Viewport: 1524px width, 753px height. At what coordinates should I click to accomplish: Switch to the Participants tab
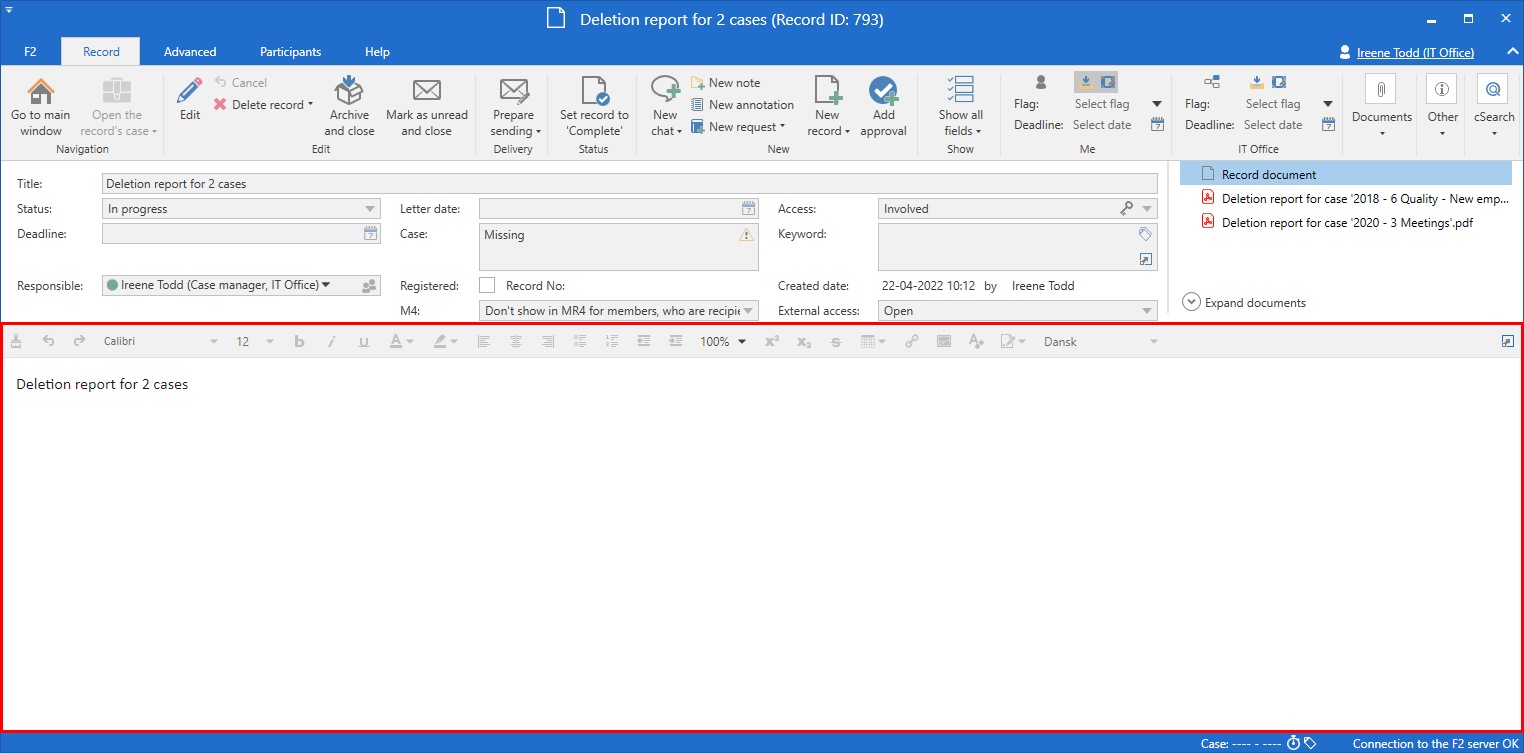click(291, 52)
